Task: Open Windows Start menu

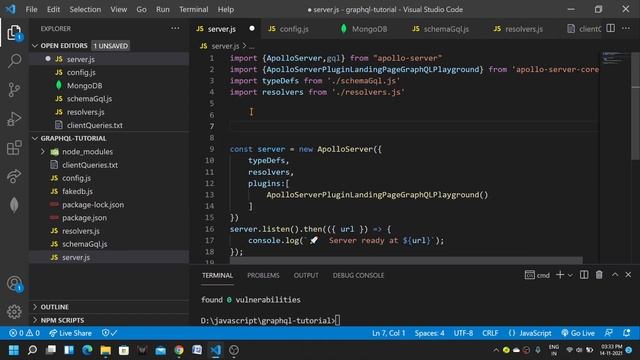Action: tap(14, 350)
